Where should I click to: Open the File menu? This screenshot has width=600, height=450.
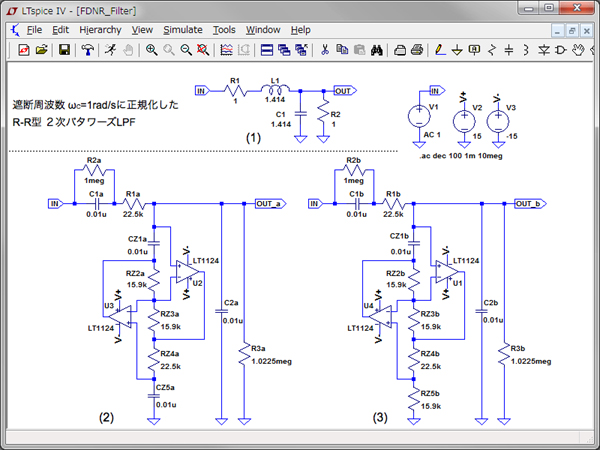pos(35,30)
